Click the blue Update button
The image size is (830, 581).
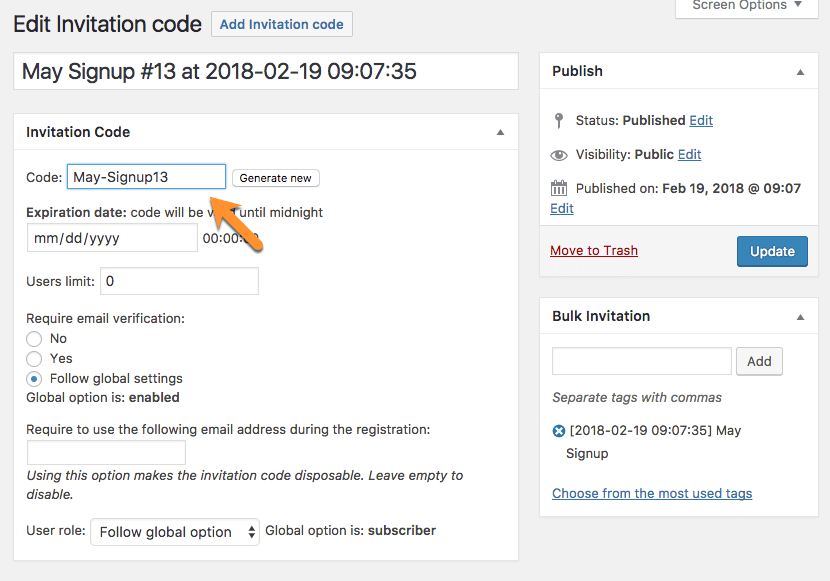772,251
